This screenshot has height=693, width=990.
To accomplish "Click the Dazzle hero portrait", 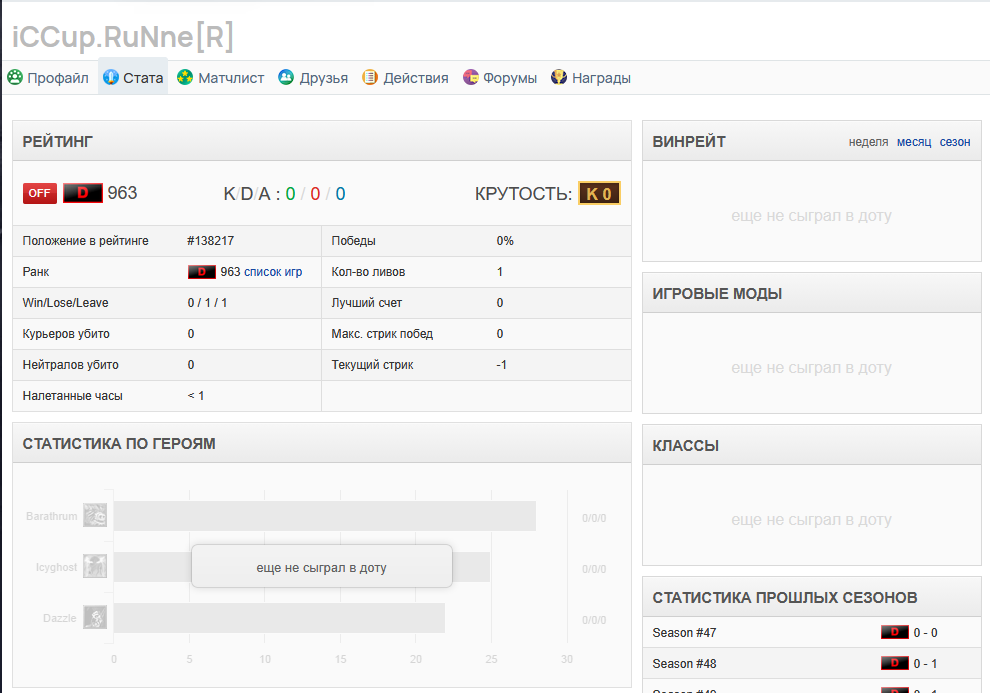I will 95,617.
